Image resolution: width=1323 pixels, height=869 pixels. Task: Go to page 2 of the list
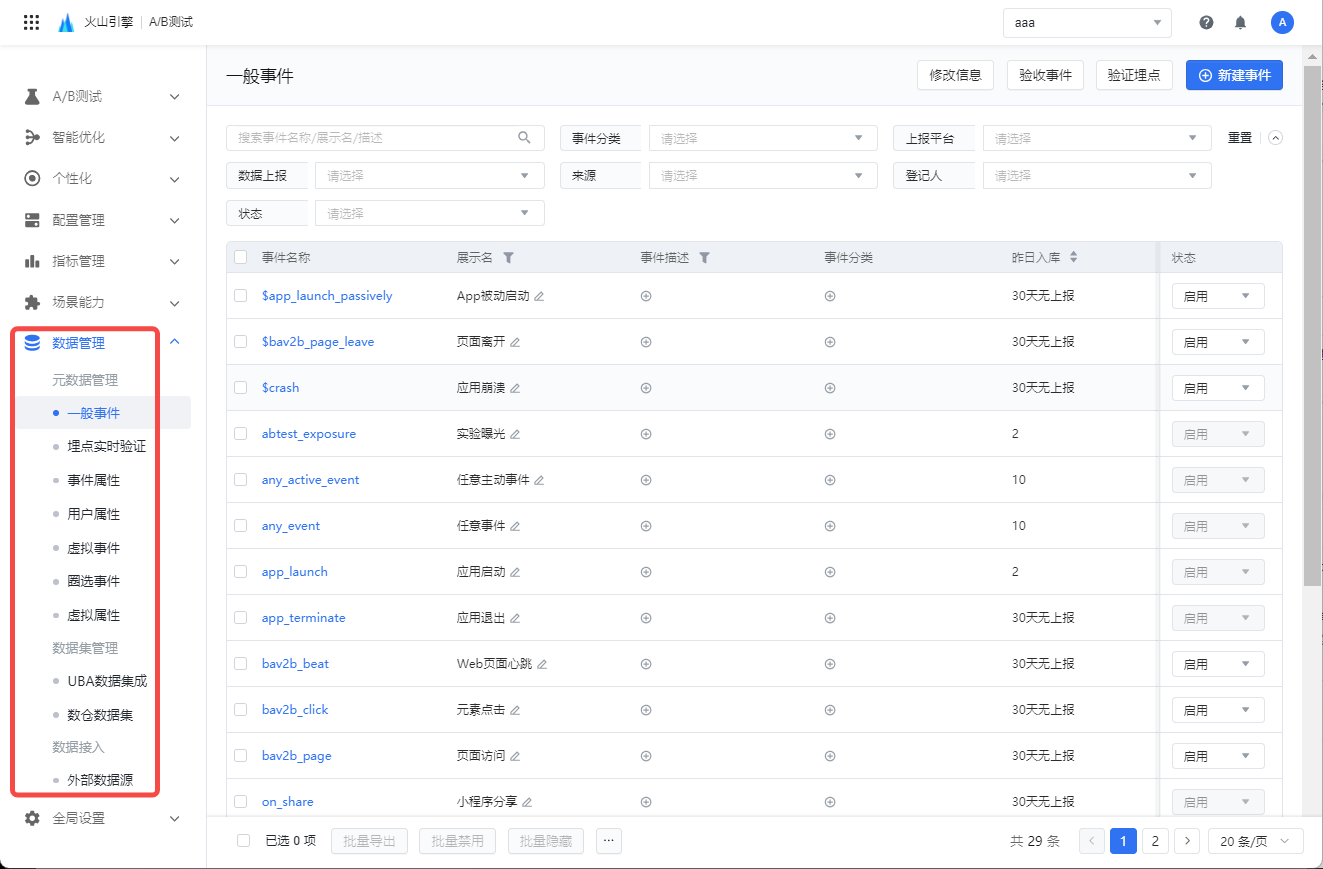point(1155,841)
